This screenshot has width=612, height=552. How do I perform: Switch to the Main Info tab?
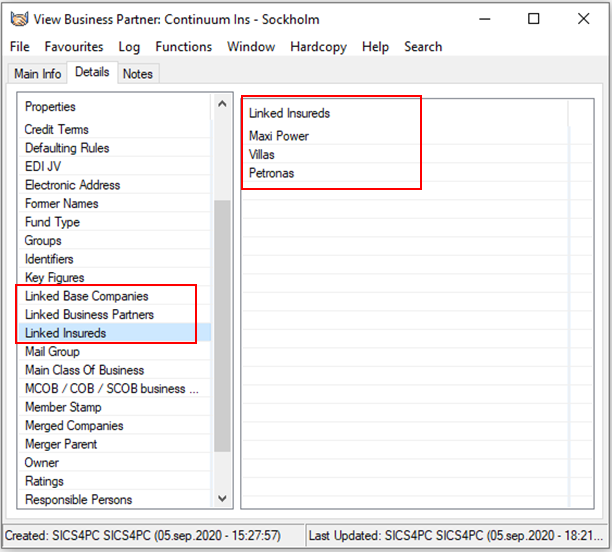37,74
